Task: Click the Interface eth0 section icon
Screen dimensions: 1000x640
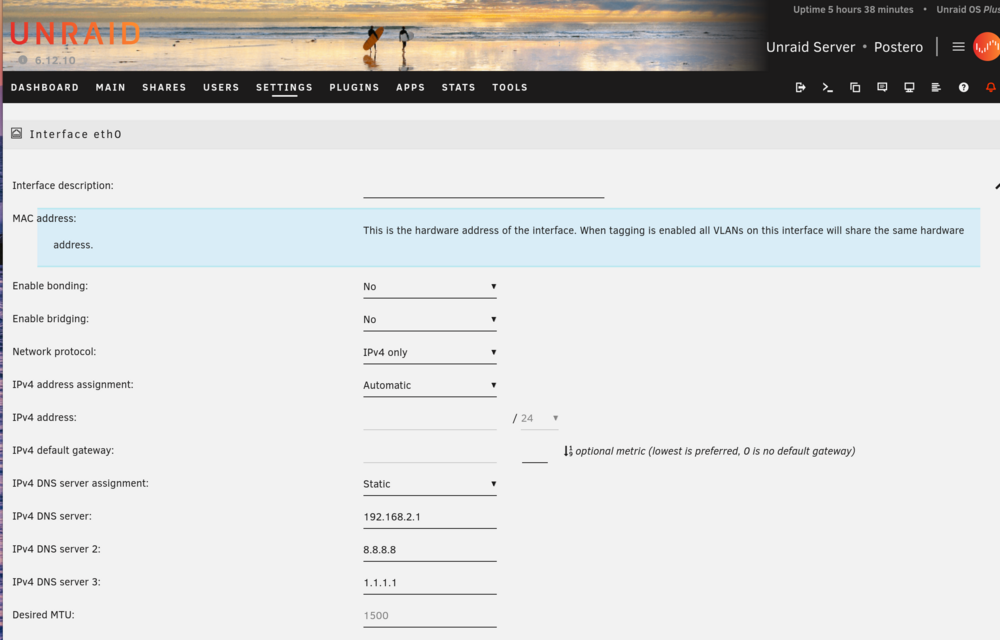Action: coord(17,133)
